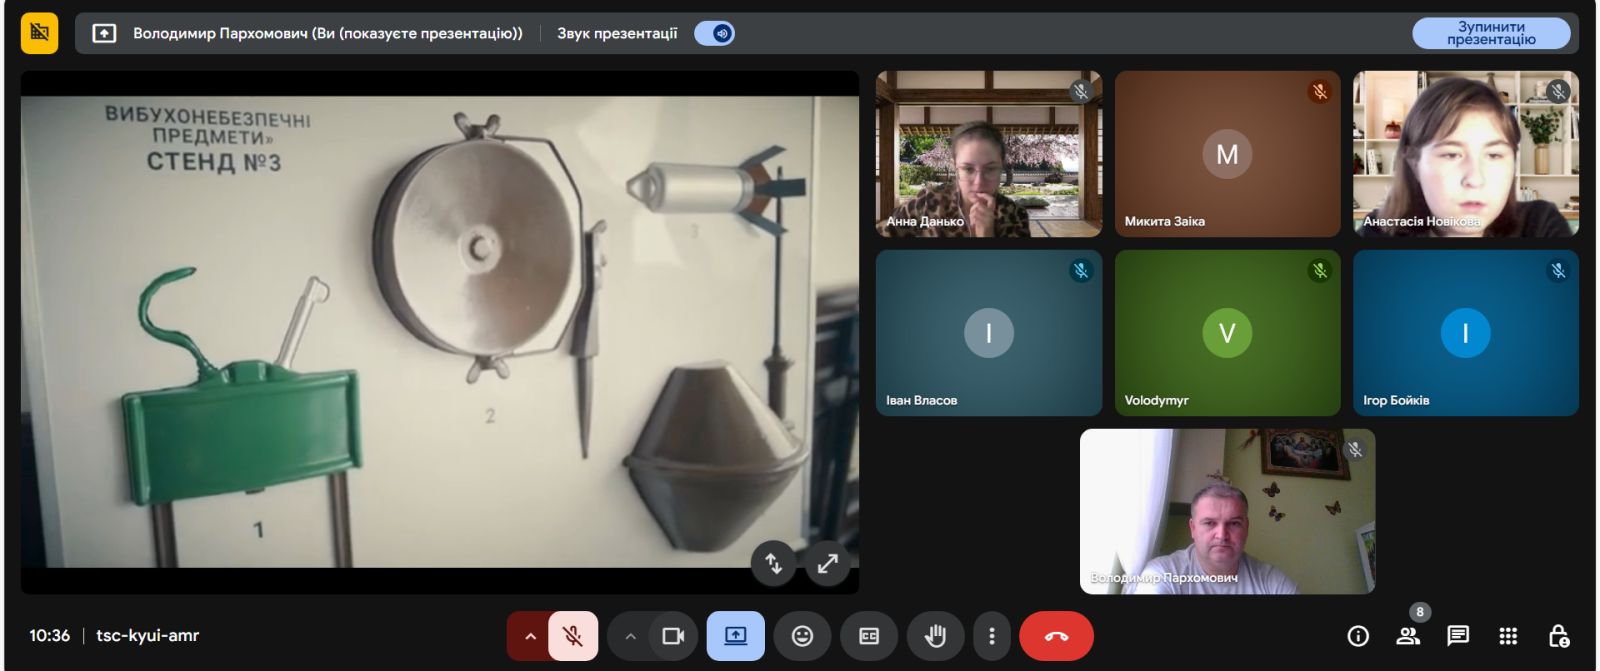
Task: Open the chat messages panel
Action: point(1458,636)
